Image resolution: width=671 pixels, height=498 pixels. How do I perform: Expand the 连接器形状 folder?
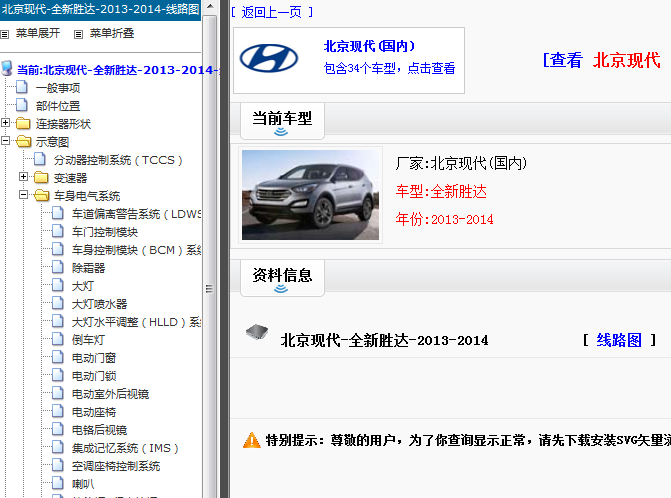(5, 123)
